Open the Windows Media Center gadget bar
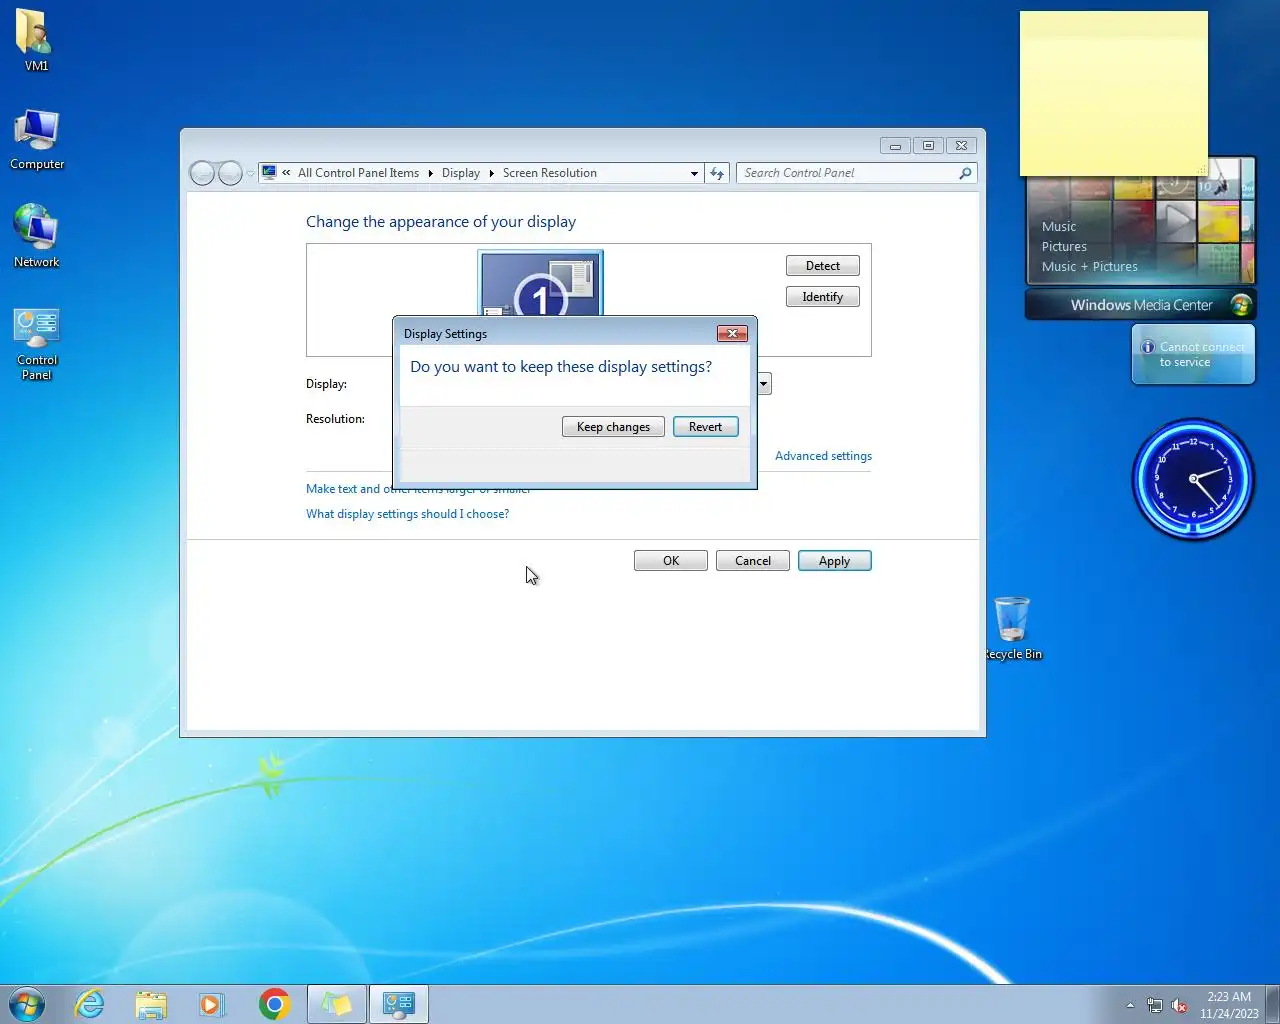Image resolution: width=1280 pixels, height=1024 pixels. pyautogui.click(x=1141, y=305)
